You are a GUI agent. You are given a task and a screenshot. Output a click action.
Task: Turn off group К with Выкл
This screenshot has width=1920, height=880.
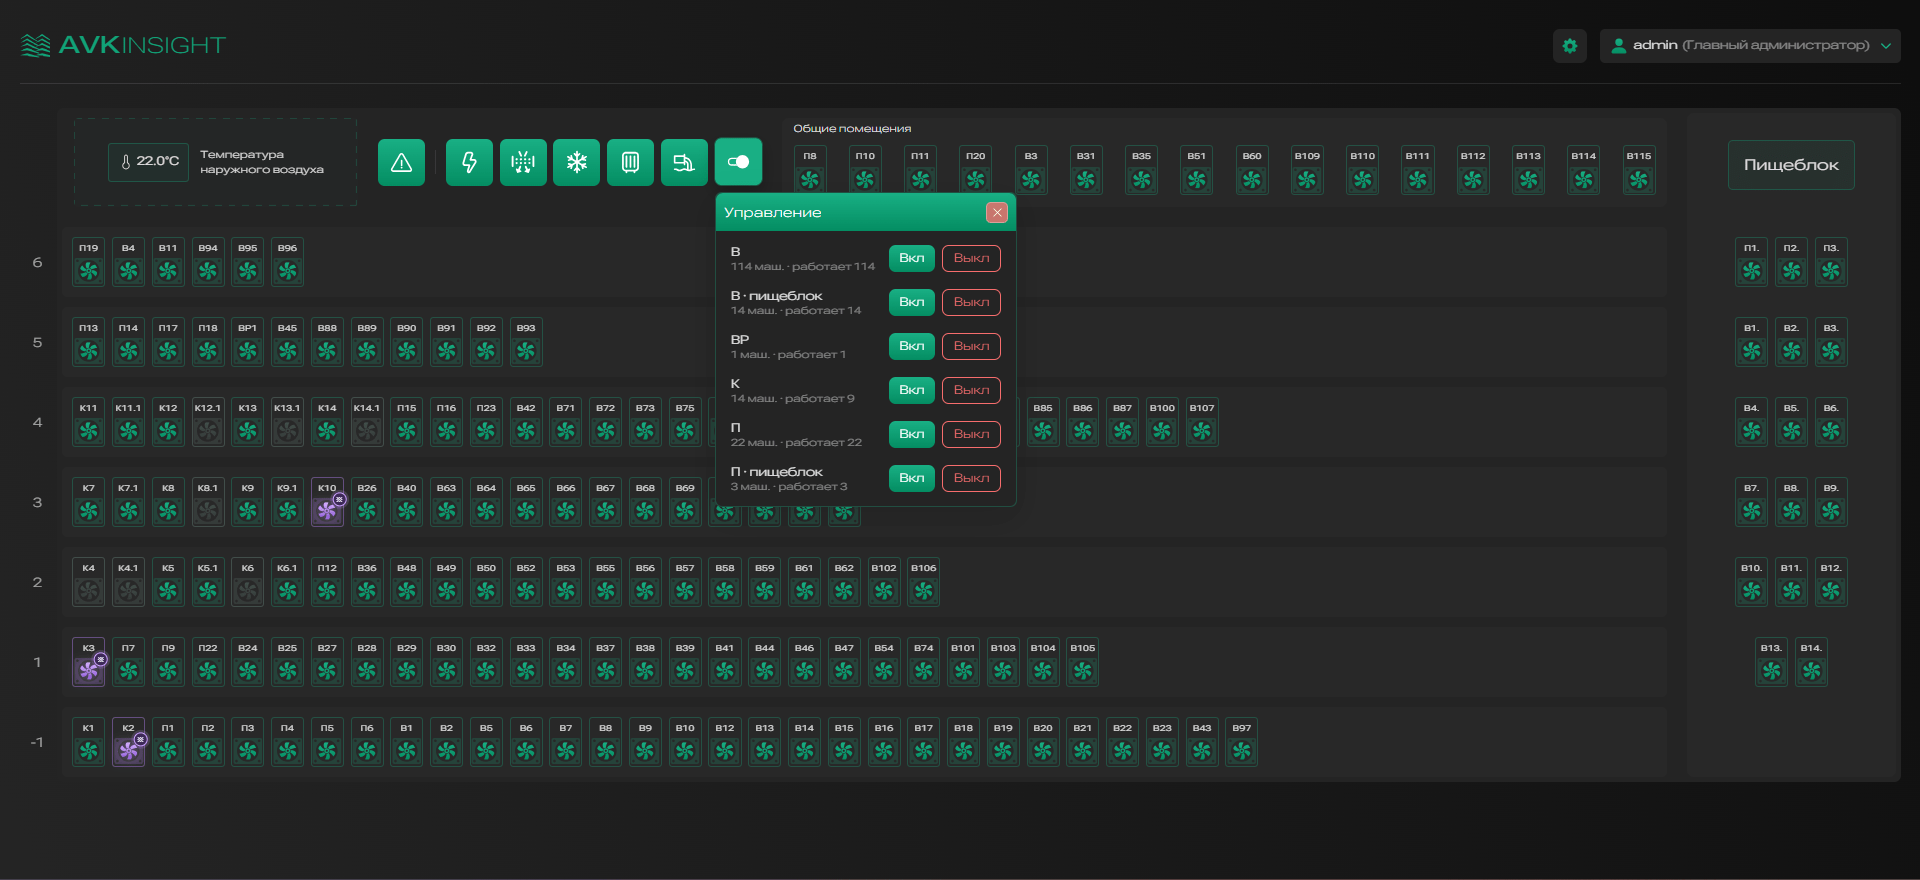(971, 390)
